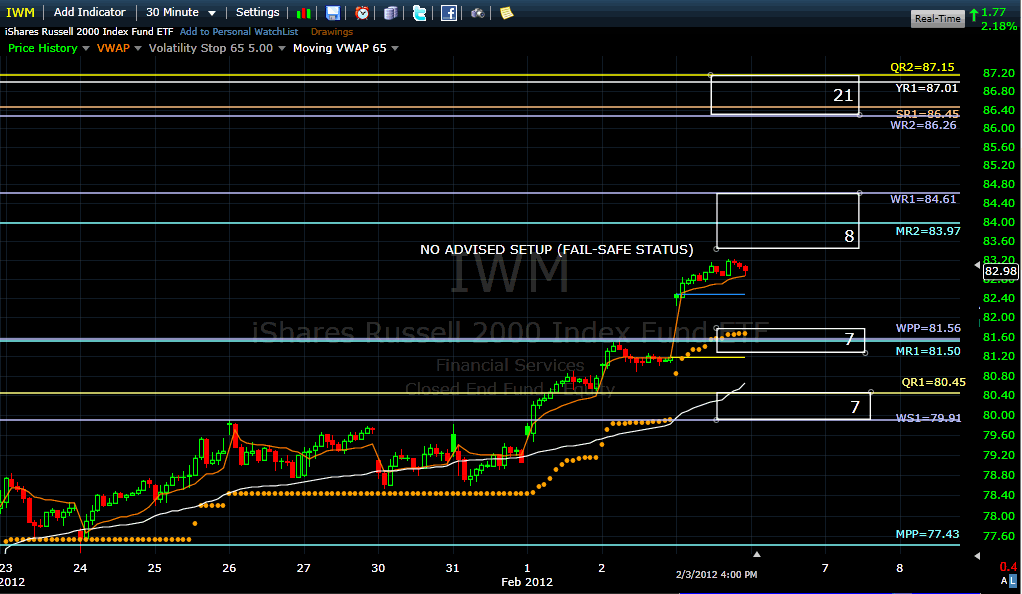Click the small left arrow above the price scale bottom
The image size is (1022, 594).
(976, 556)
